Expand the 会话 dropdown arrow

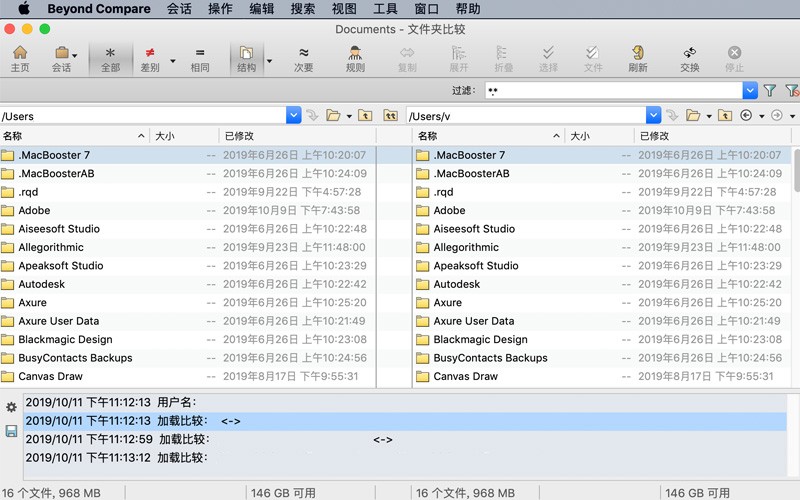click(x=75, y=55)
